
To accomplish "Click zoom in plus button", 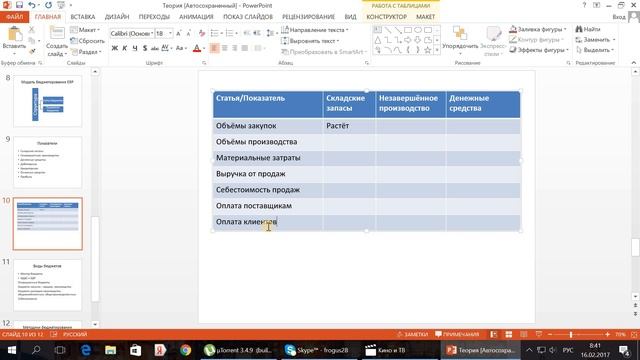I will tap(607, 334).
